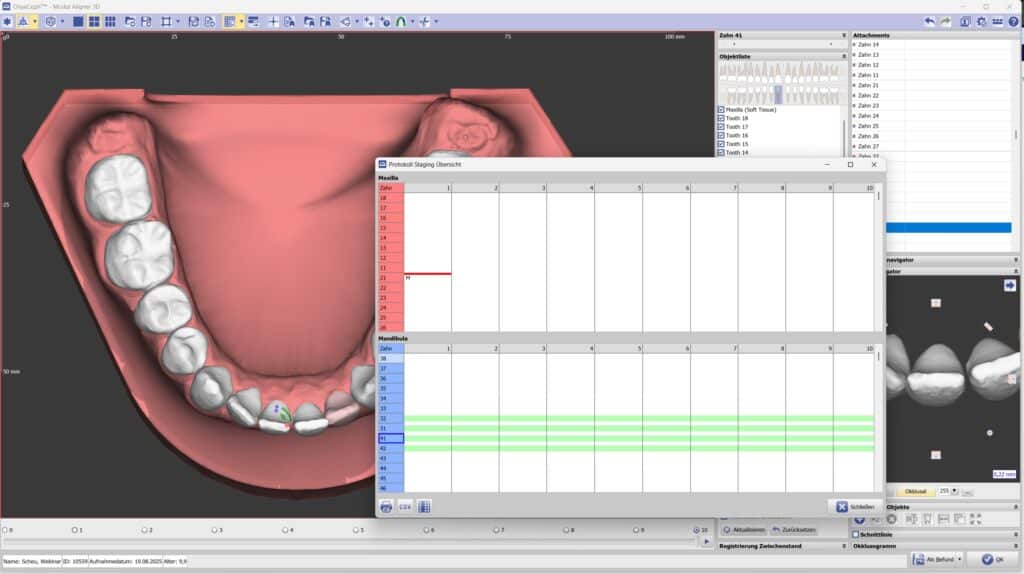
Task: Enable the Schnittlinie checkbox
Action: pos(854,535)
